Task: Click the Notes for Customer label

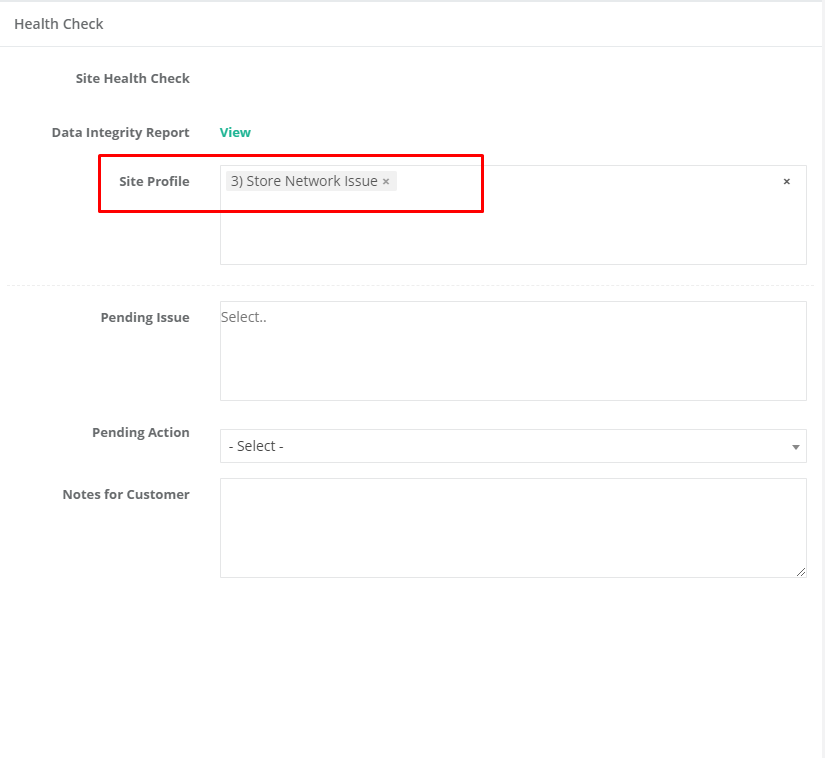Action: (x=126, y=495)
